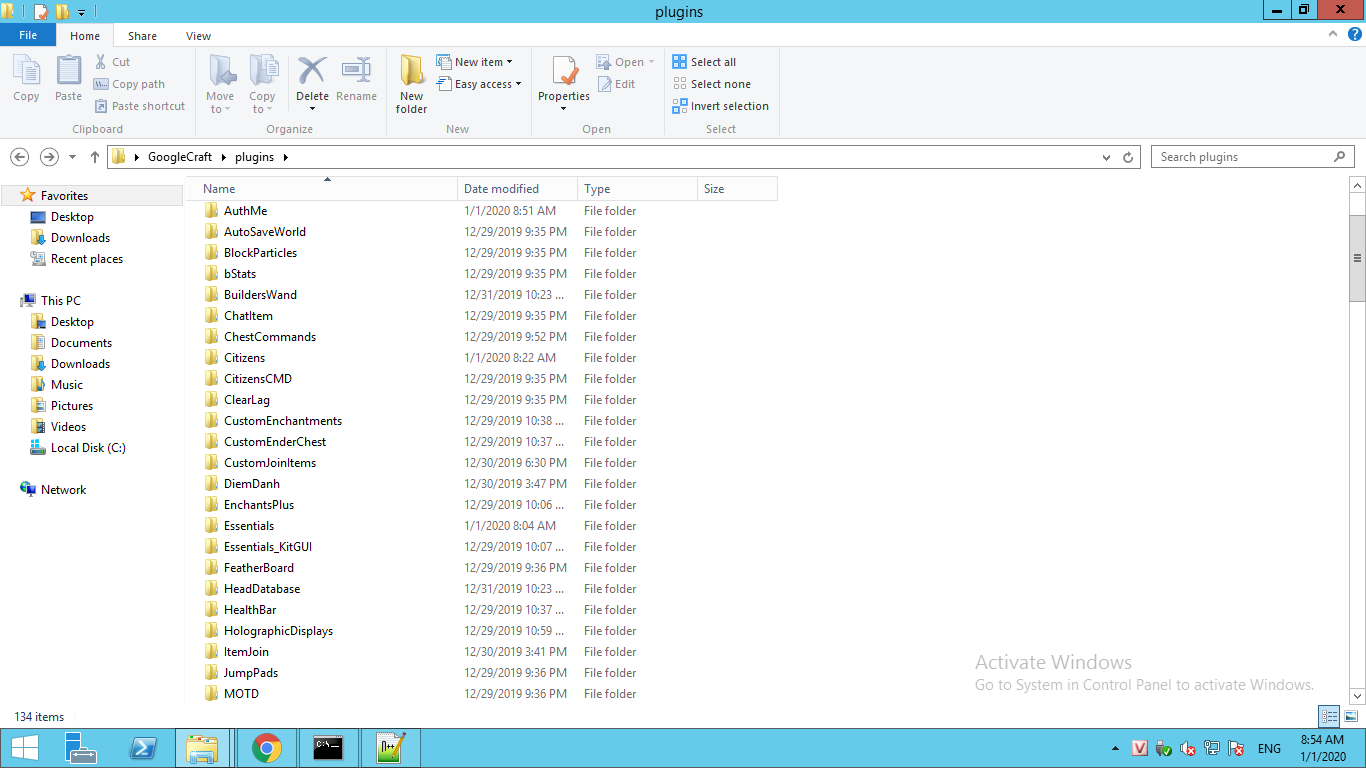
Task: Create a New folder from the ribbon
Action: tap(411, 84)
